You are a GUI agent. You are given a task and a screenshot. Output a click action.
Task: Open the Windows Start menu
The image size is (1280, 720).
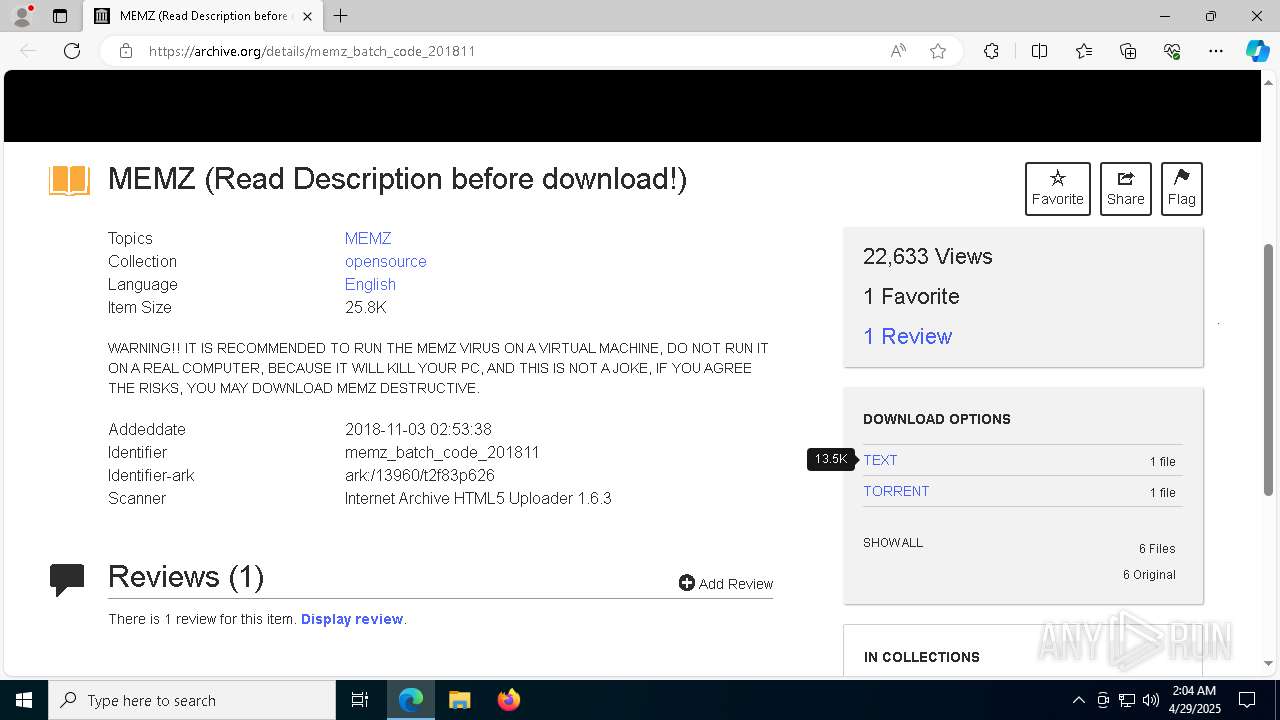(x=24, y=700)
